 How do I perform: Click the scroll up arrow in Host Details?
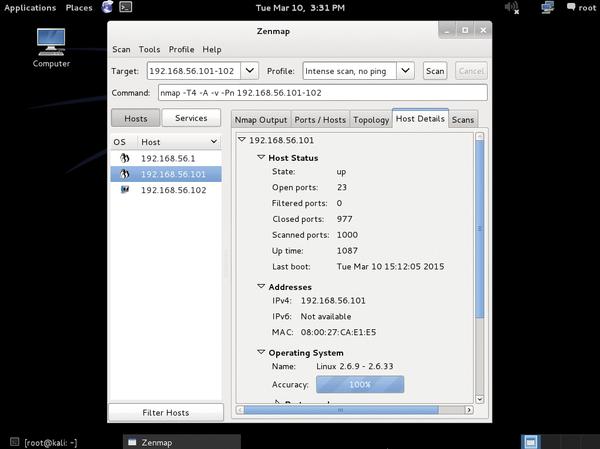(479, 136)
